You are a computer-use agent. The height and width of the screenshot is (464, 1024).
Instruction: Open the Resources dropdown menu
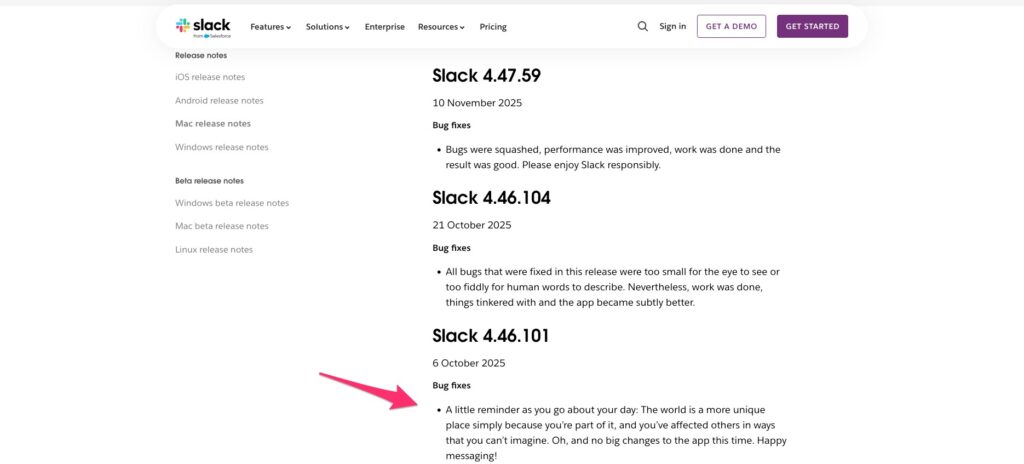pos(441,27)
